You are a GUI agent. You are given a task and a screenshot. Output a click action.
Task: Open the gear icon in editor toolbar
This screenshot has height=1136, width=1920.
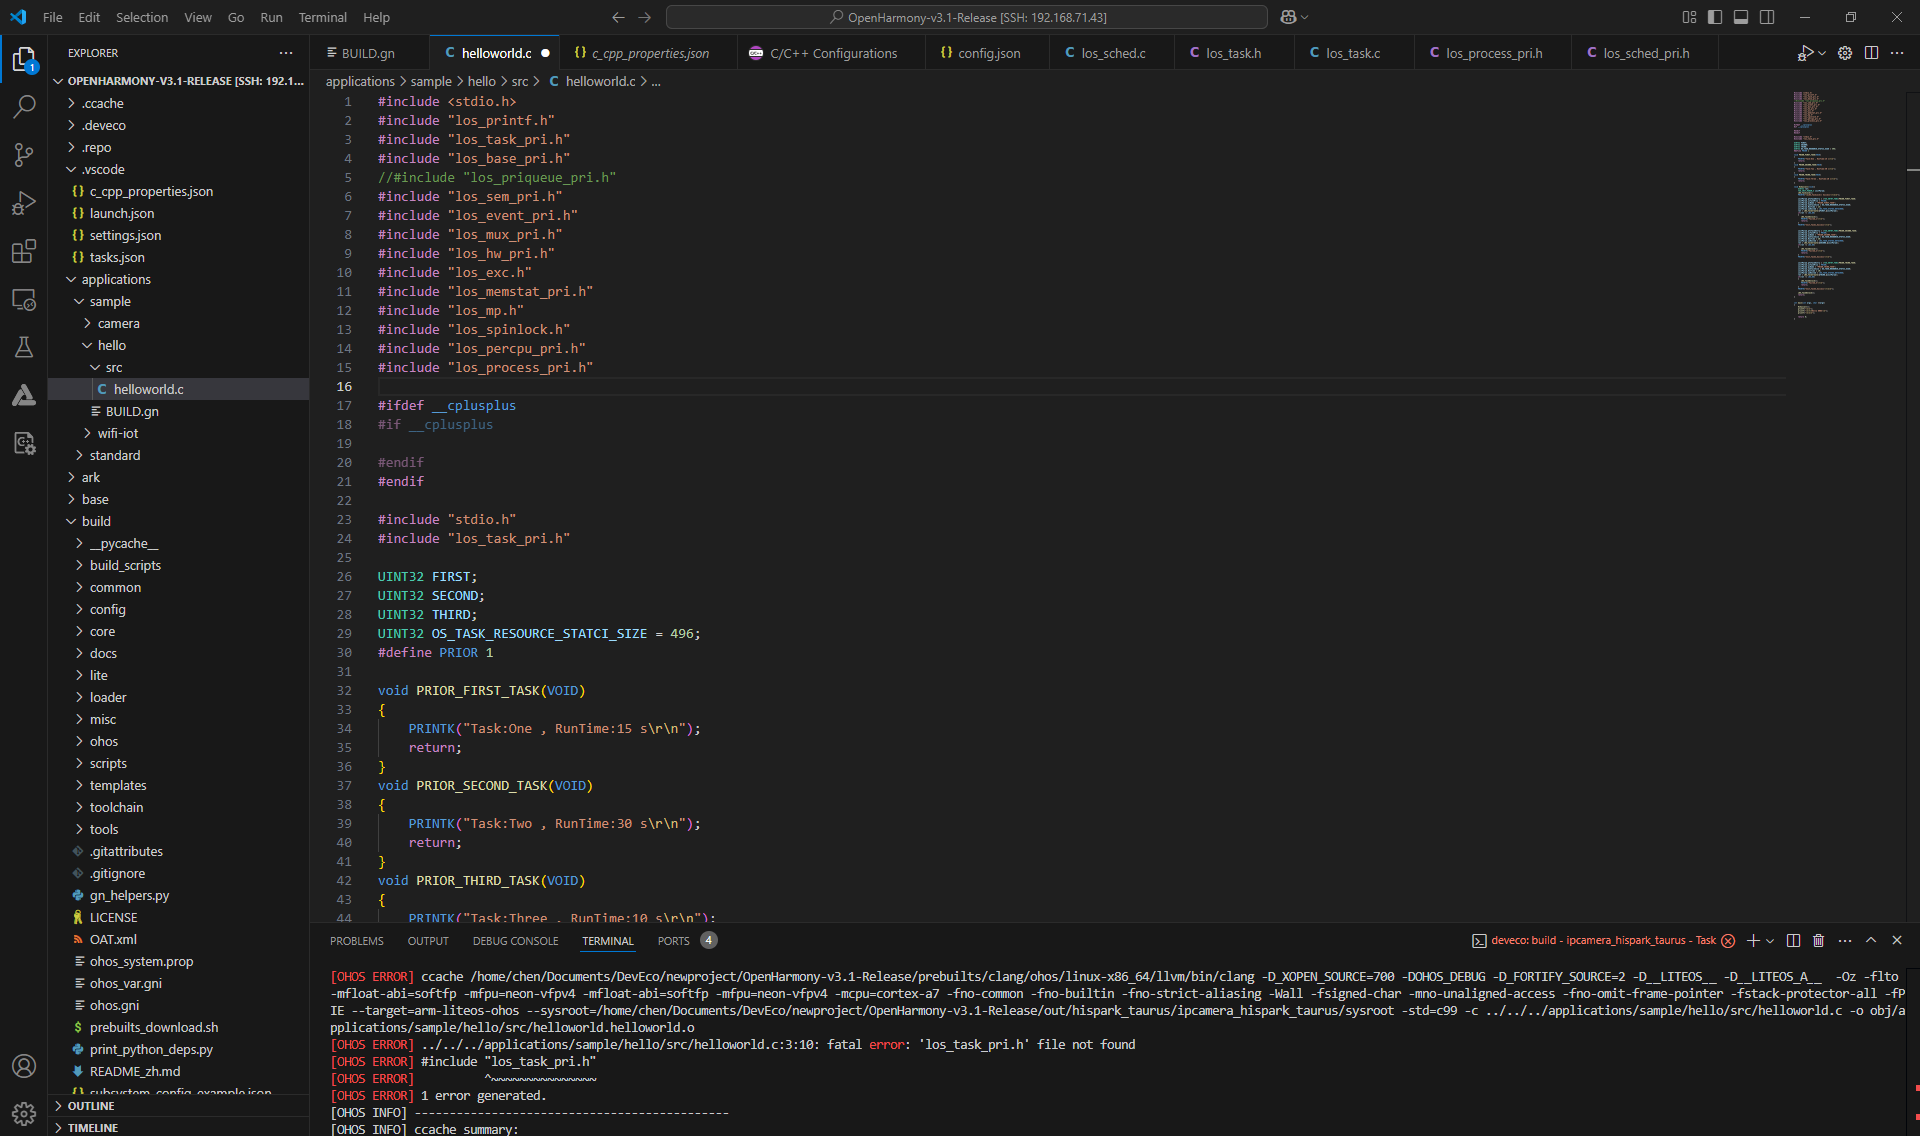pos(1845,53)
